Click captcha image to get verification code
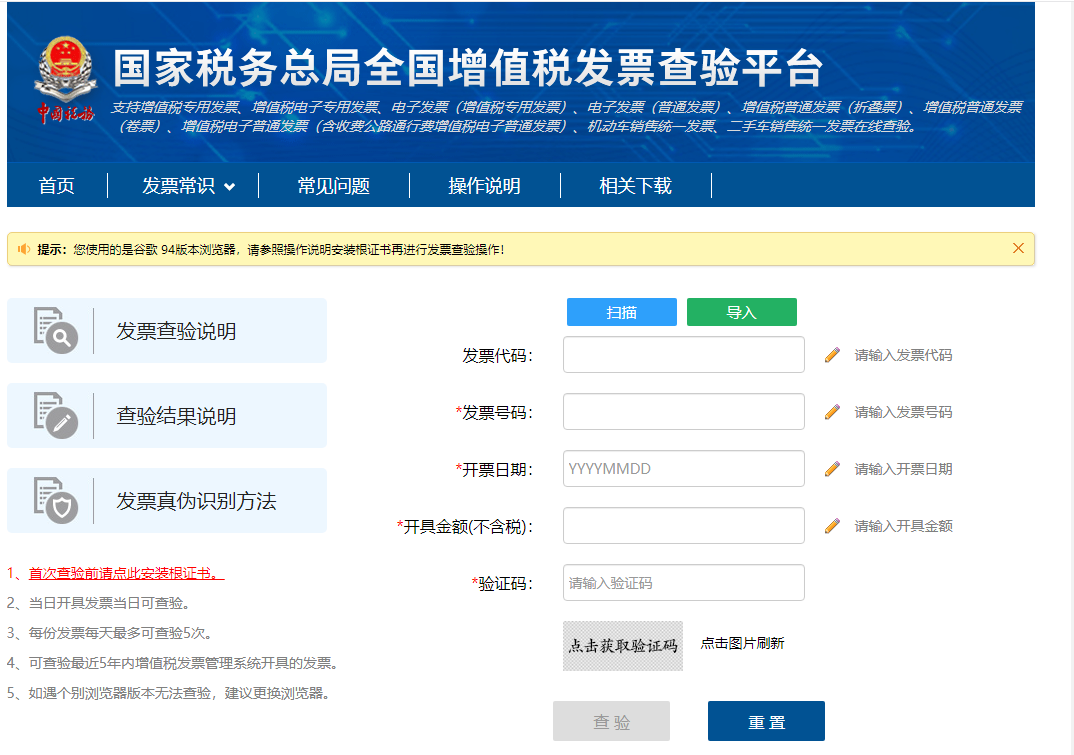 [x=623, y=646]
